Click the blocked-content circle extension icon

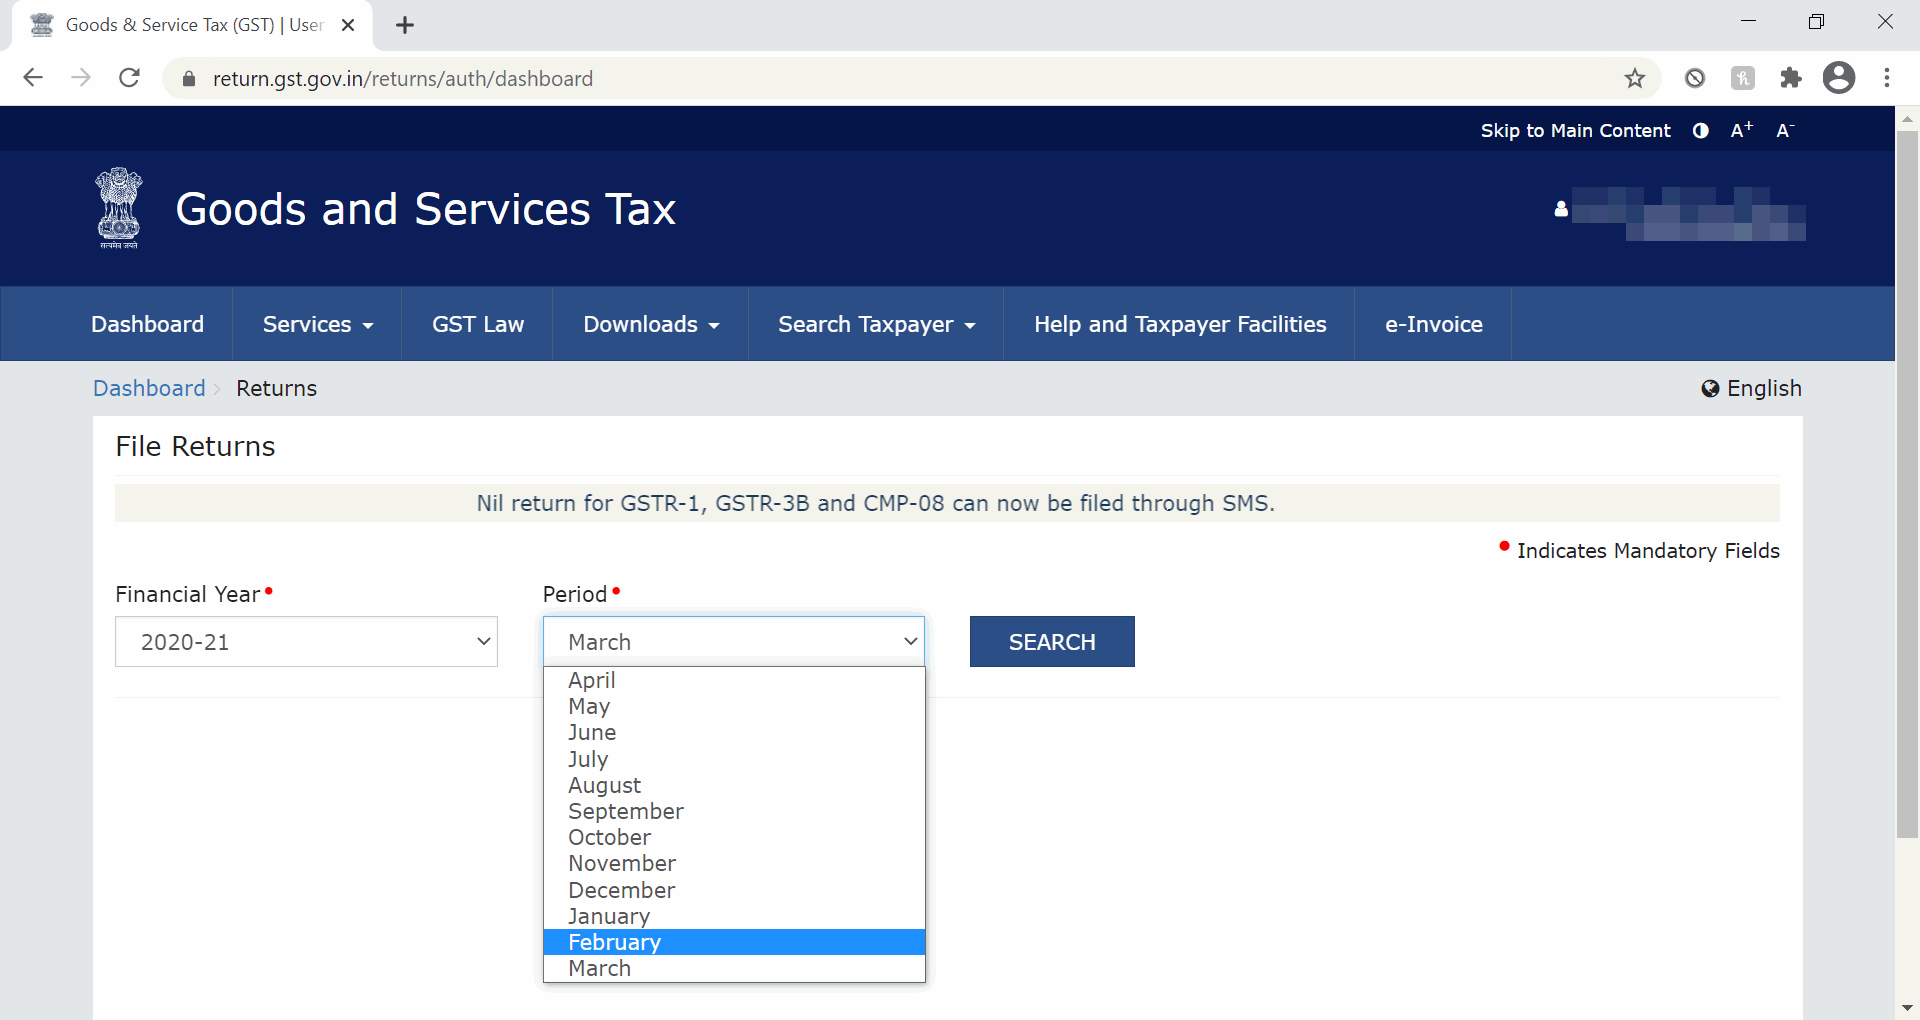tap(1695, 78)
